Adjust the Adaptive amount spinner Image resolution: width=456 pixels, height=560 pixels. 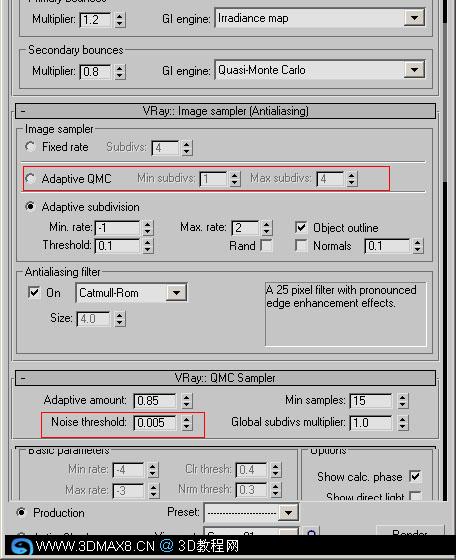pos(187,401)
